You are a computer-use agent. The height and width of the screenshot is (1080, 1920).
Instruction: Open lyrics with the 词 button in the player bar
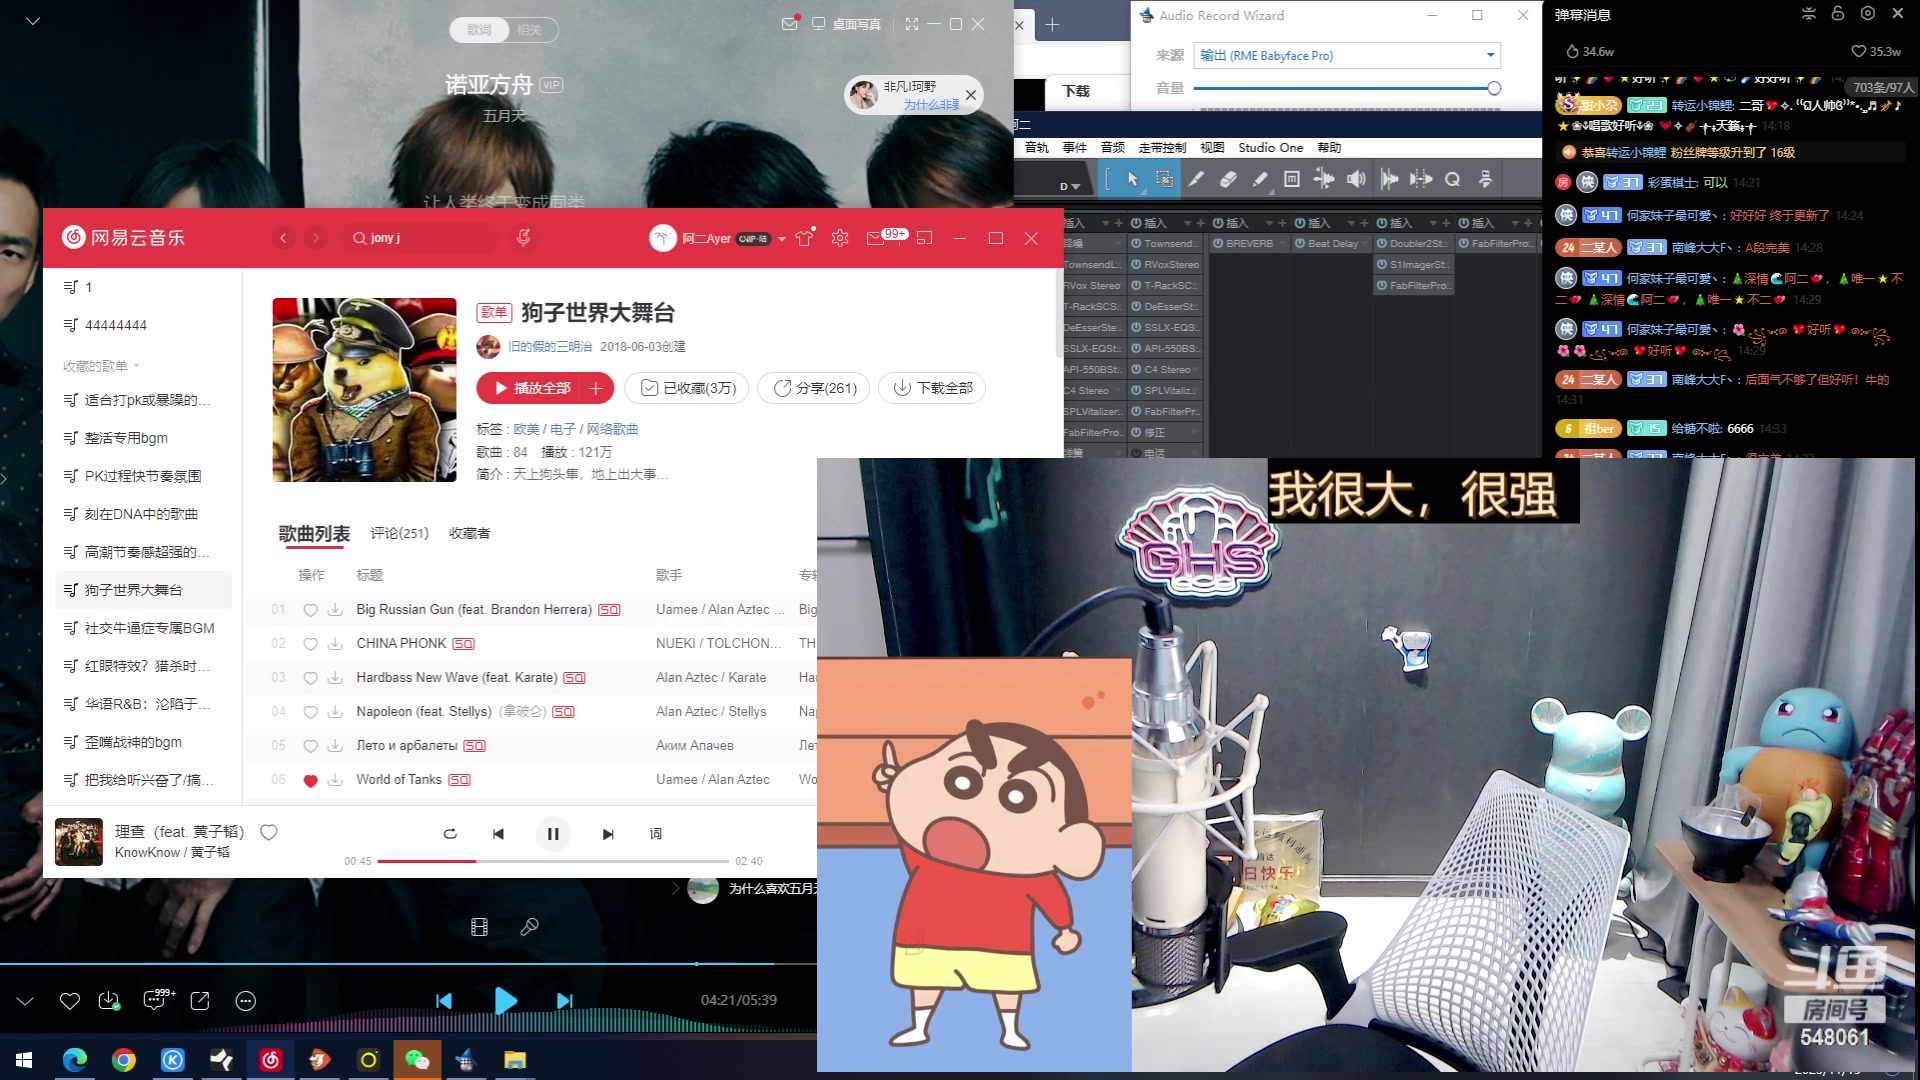click(x=656, y=834)
